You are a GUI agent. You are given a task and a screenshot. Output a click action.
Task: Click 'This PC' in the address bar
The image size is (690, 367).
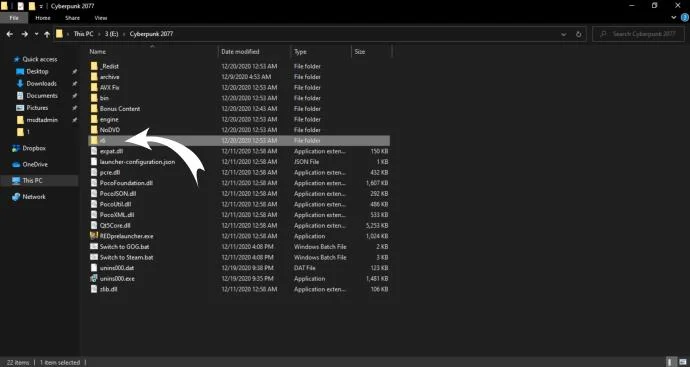click(x=83, y=34)
